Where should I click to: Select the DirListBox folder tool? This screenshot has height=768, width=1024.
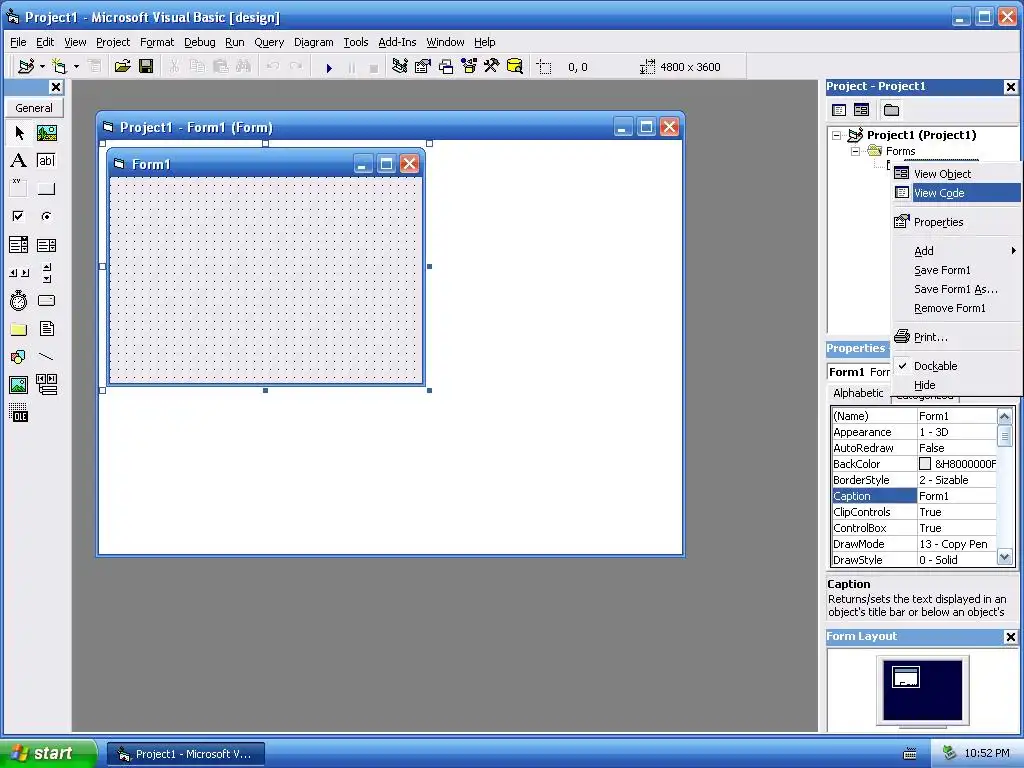point(19,329)
